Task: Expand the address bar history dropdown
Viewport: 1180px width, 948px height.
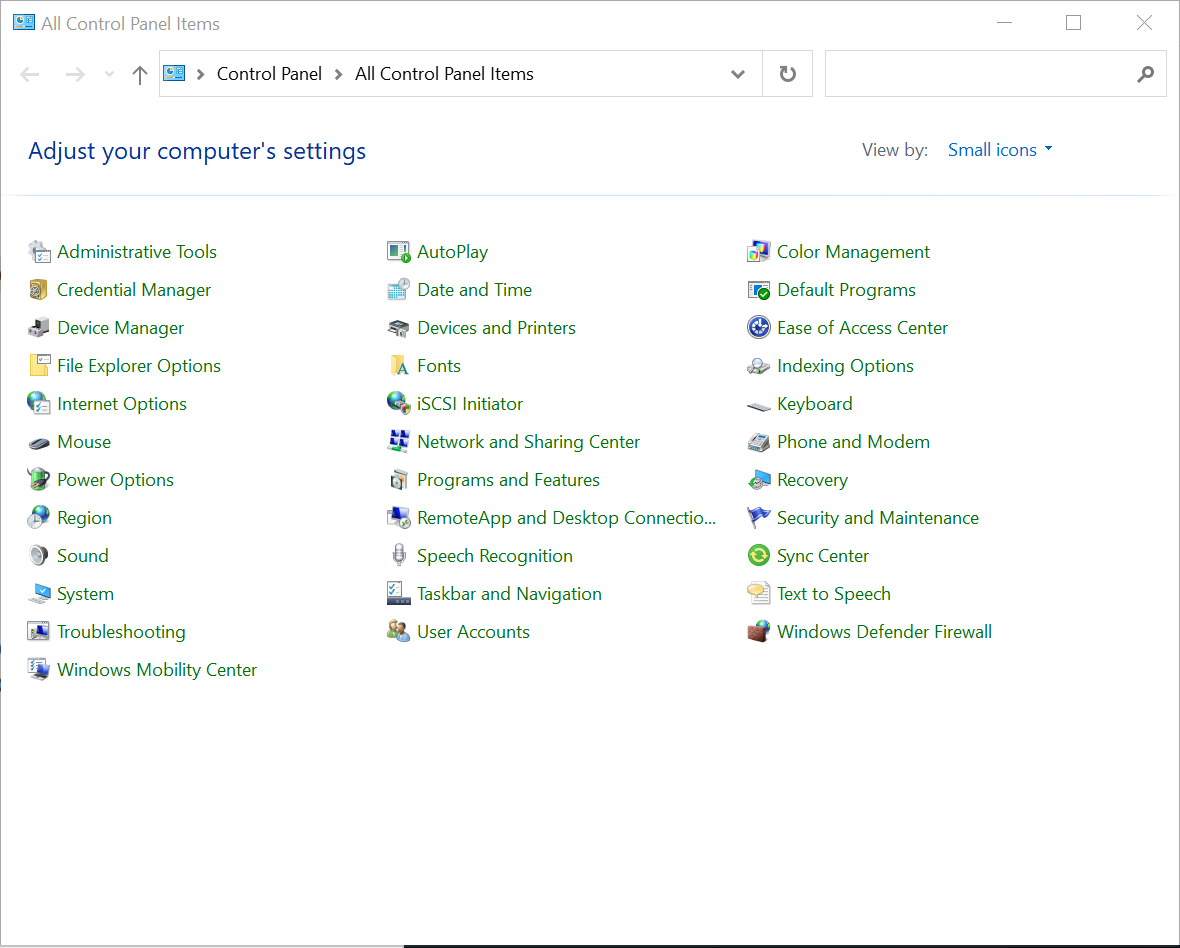Action: (738, 74)
